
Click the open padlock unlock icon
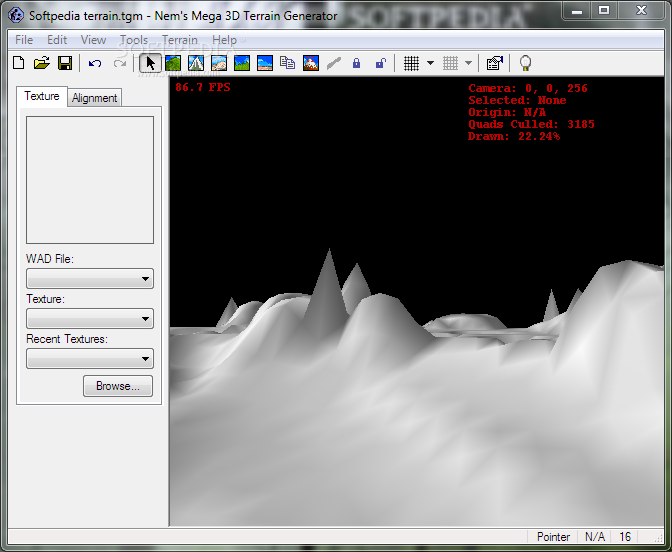point(380,63)
